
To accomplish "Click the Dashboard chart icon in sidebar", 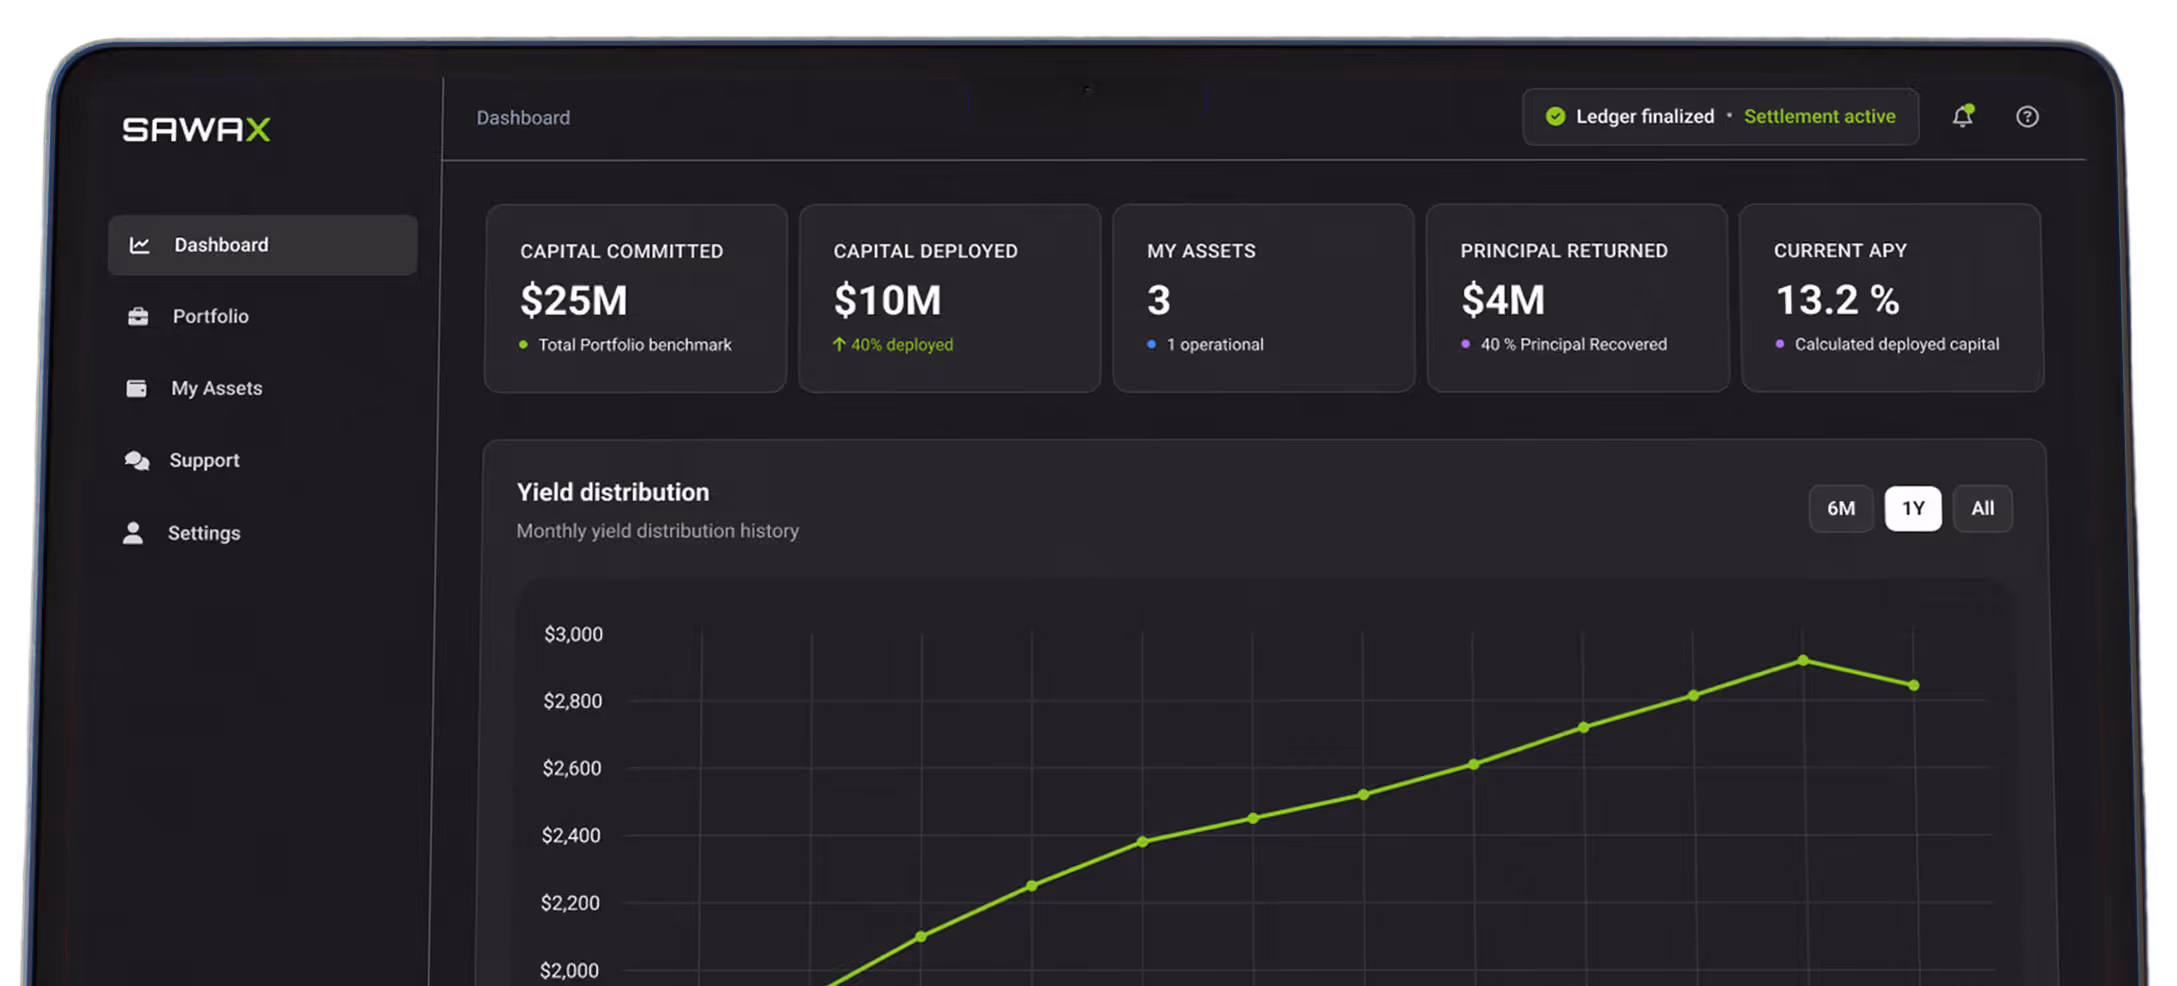I will pos(140,245).
